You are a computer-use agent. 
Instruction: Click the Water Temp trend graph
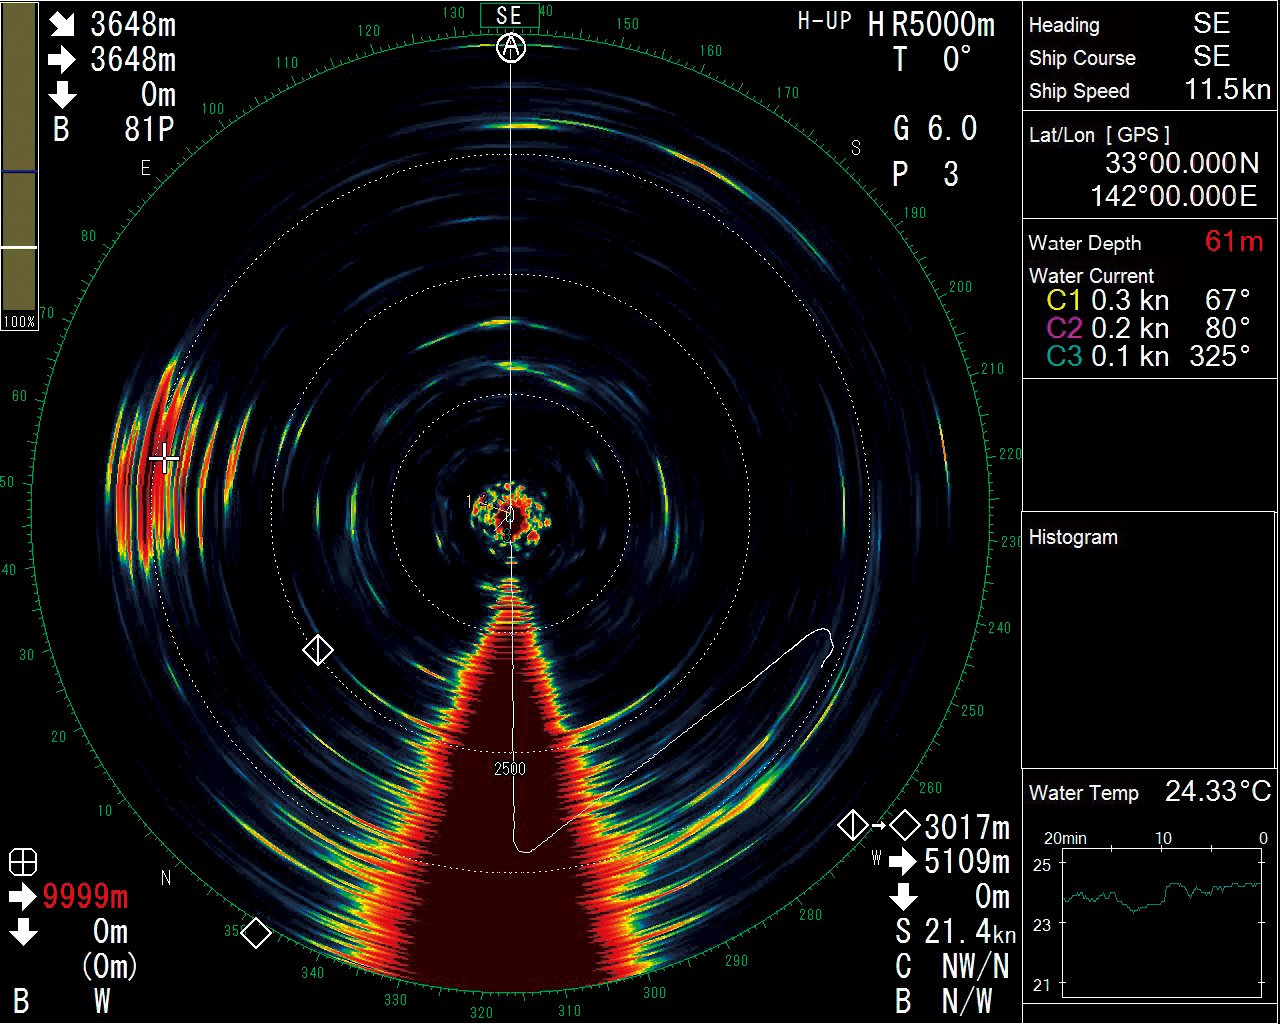click(1162, 923)
